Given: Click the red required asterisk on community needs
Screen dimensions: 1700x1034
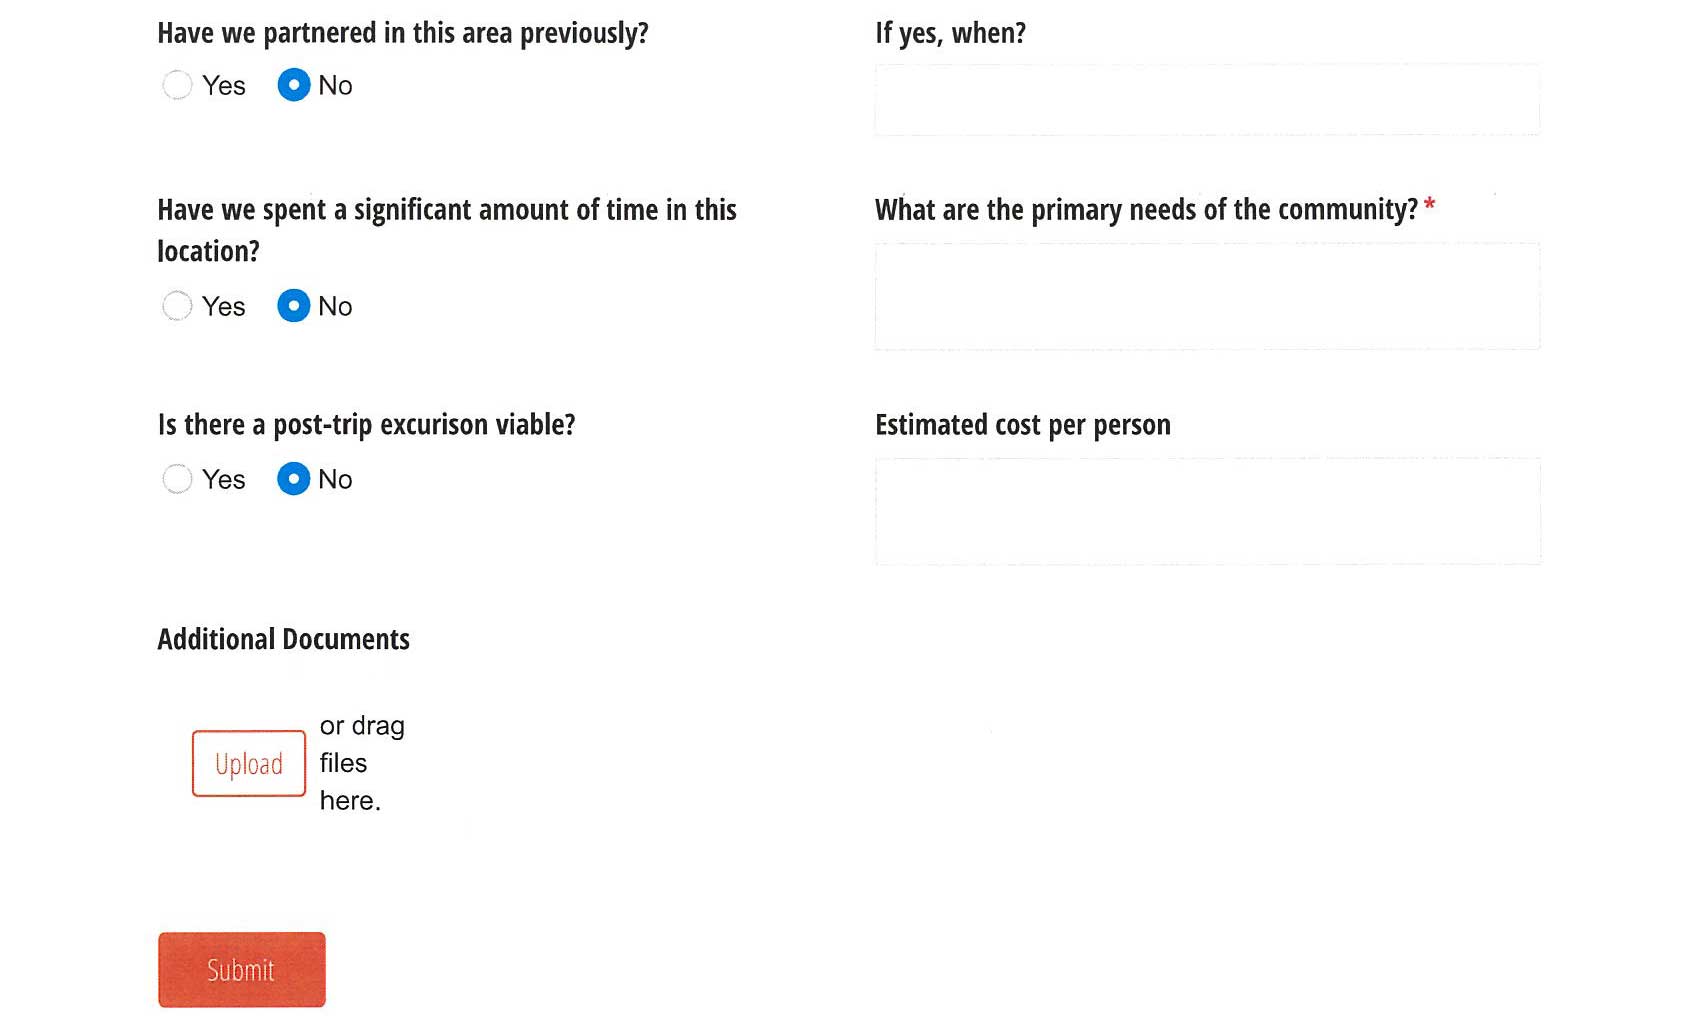Looking at the screenshot, I should tap(1430, 205).
